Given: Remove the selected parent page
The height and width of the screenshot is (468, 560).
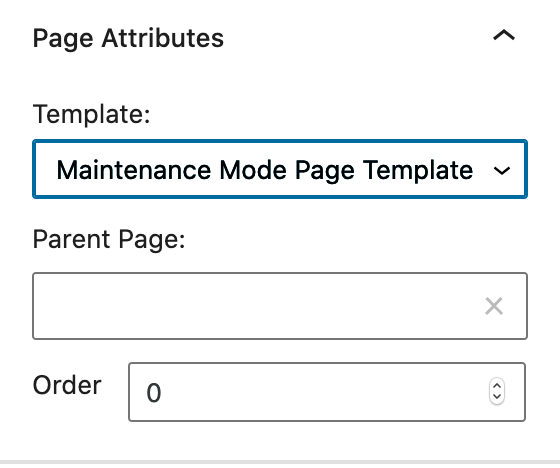Looking at the screenshot, I should point(494,306).
